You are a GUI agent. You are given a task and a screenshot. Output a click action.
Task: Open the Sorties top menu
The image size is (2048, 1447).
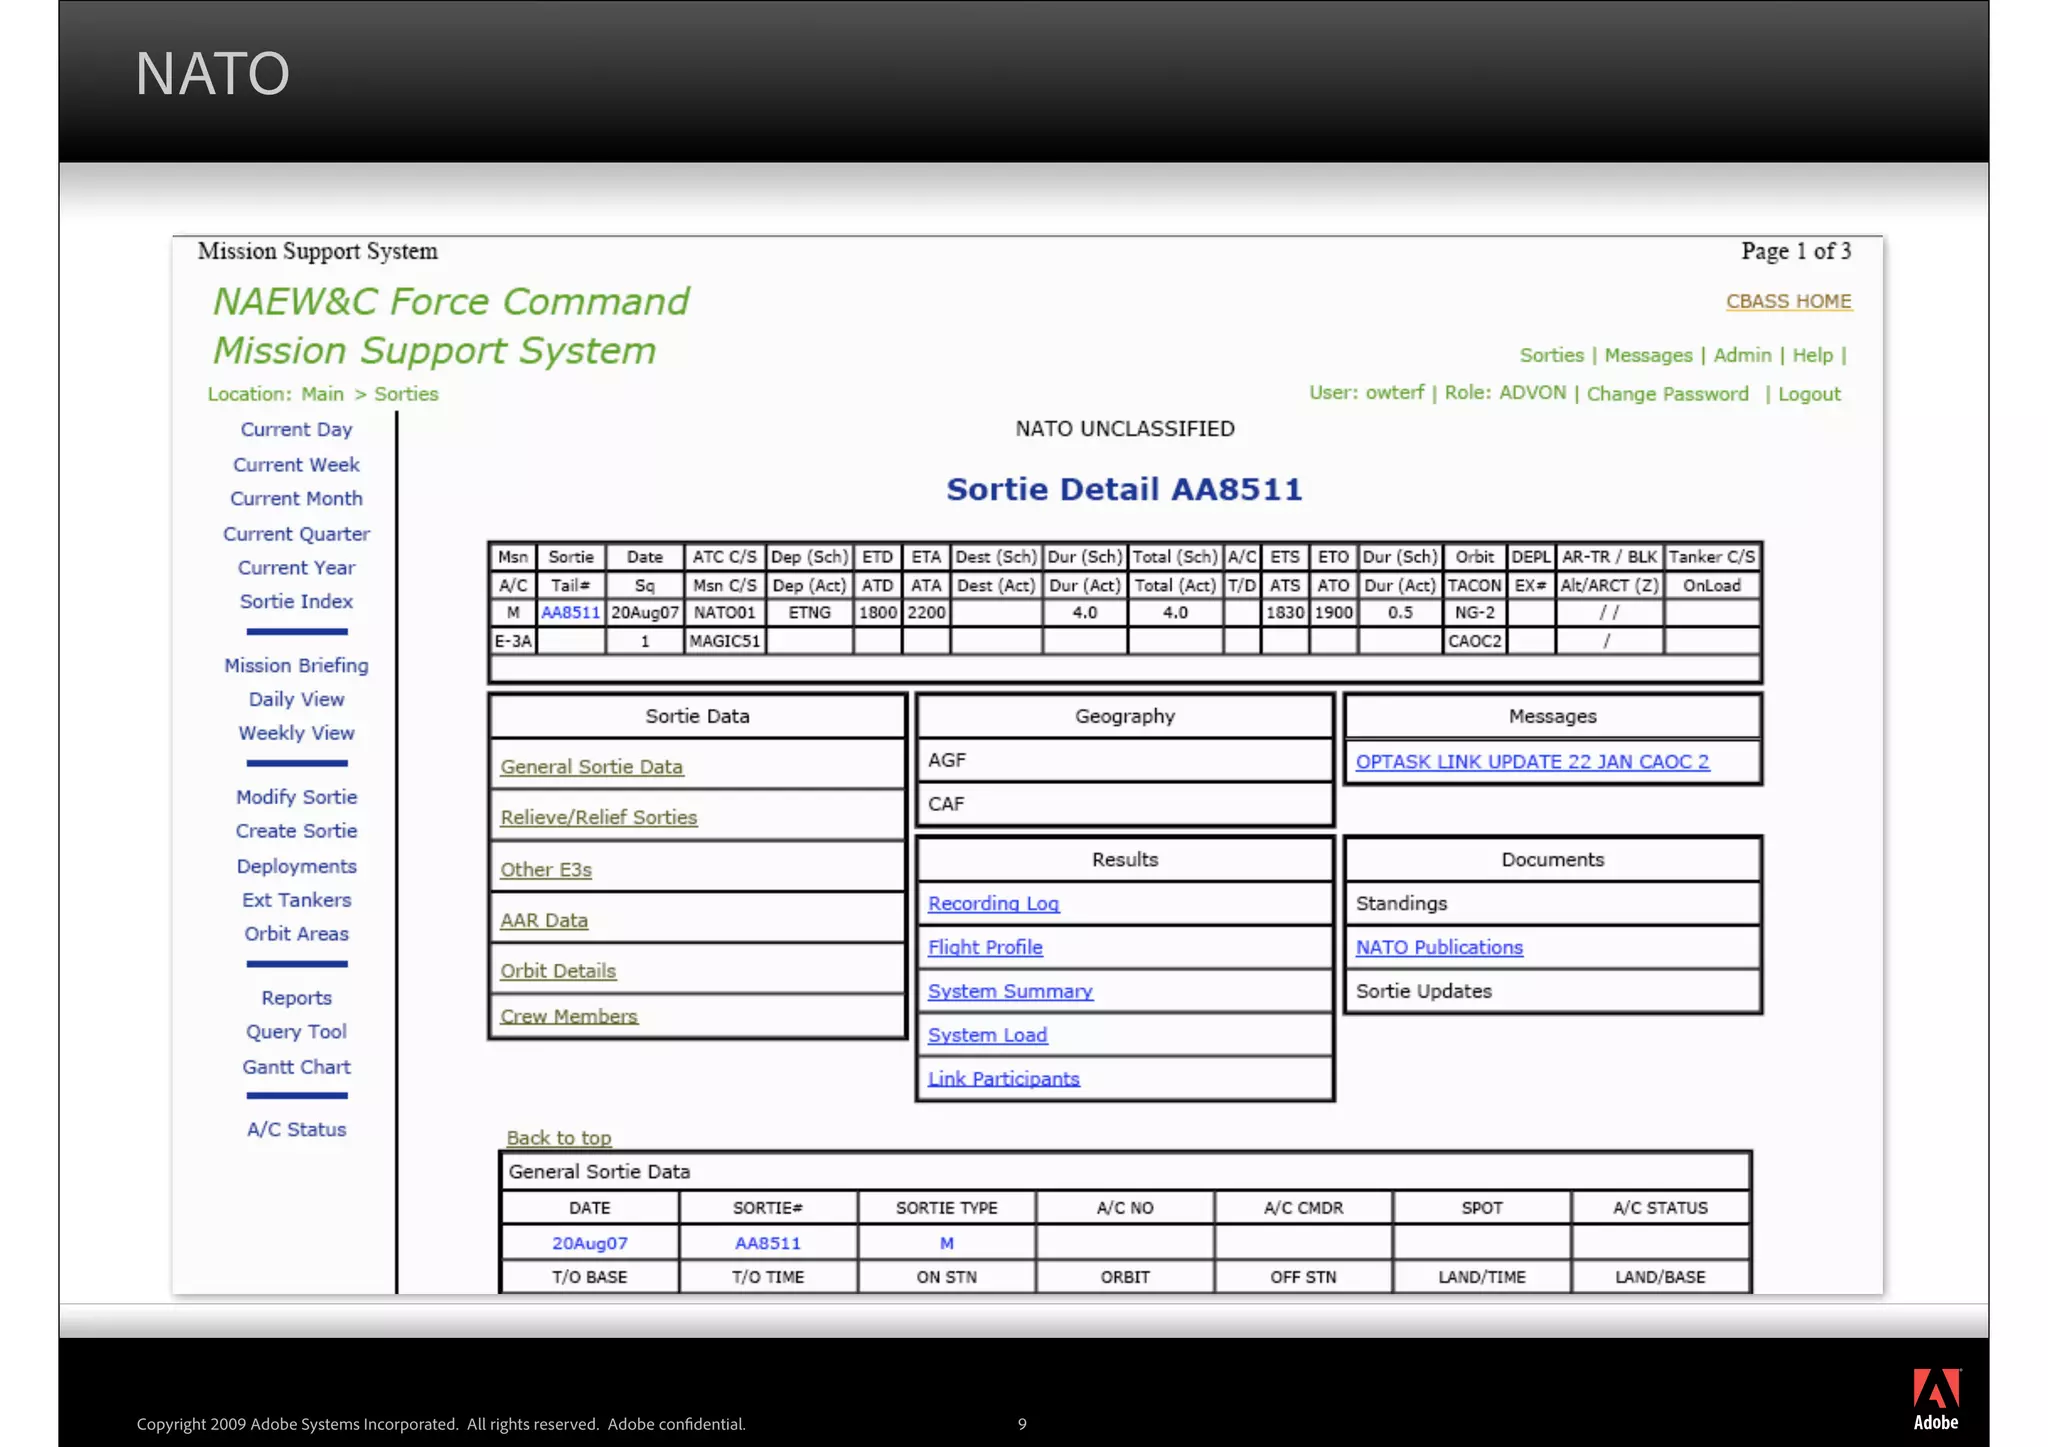tap(1551, 355)
